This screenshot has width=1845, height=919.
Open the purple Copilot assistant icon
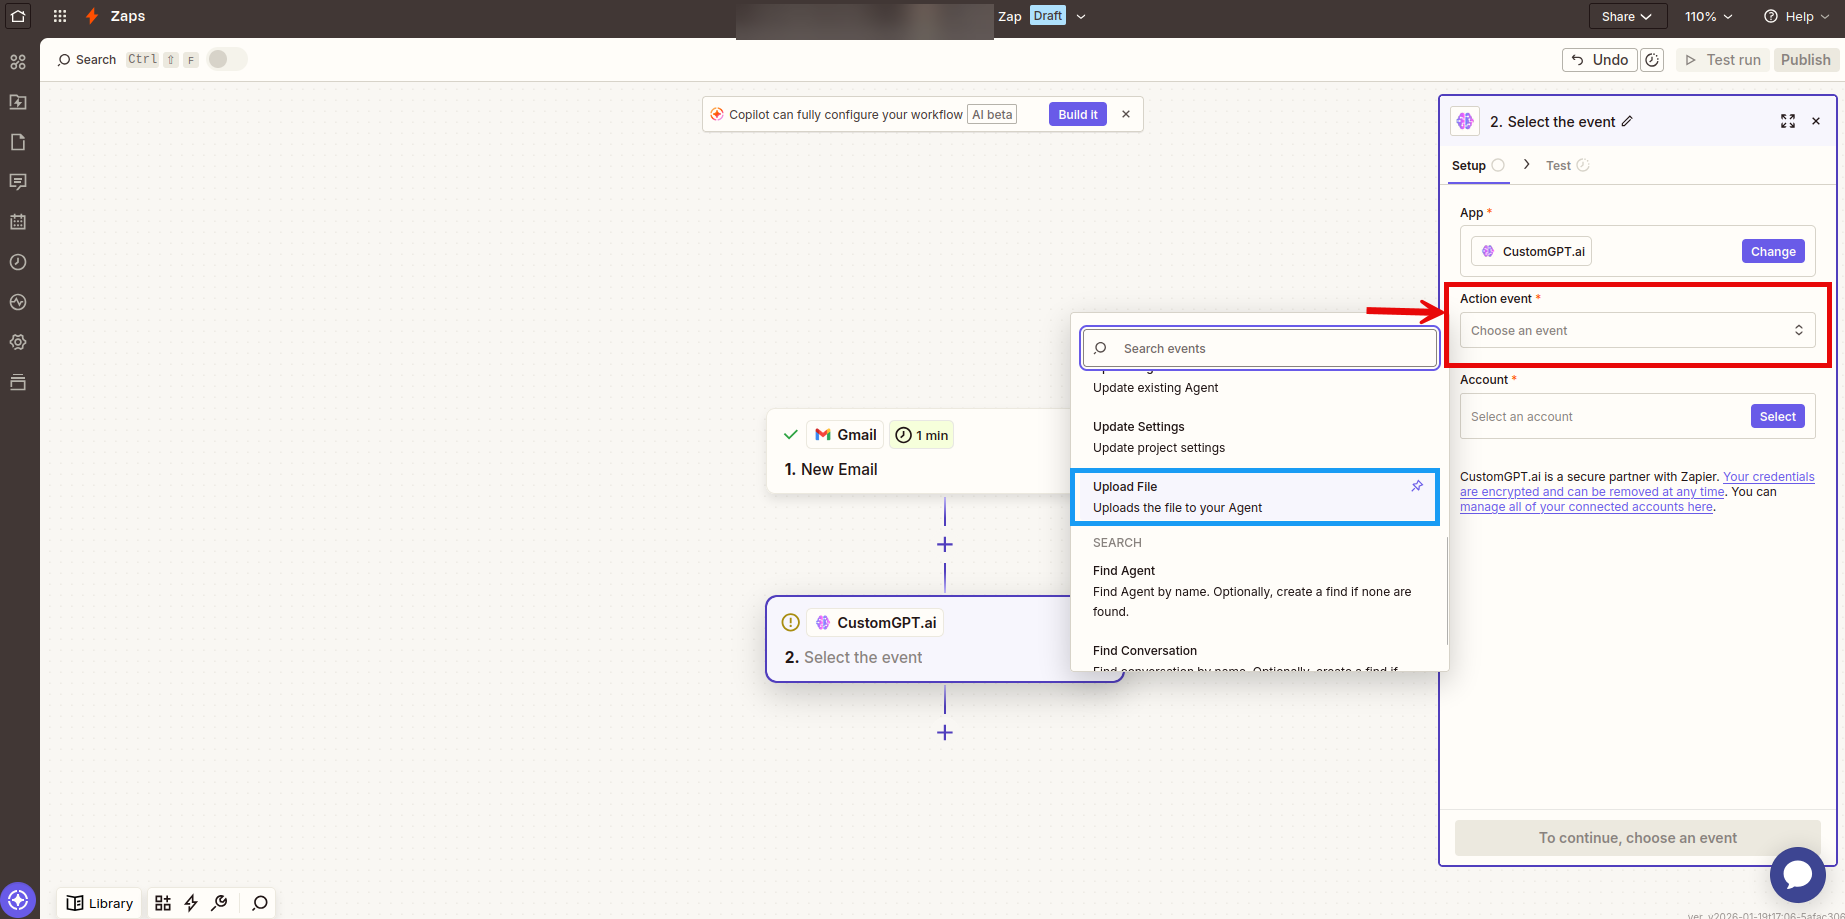click(x=18, y=900)
